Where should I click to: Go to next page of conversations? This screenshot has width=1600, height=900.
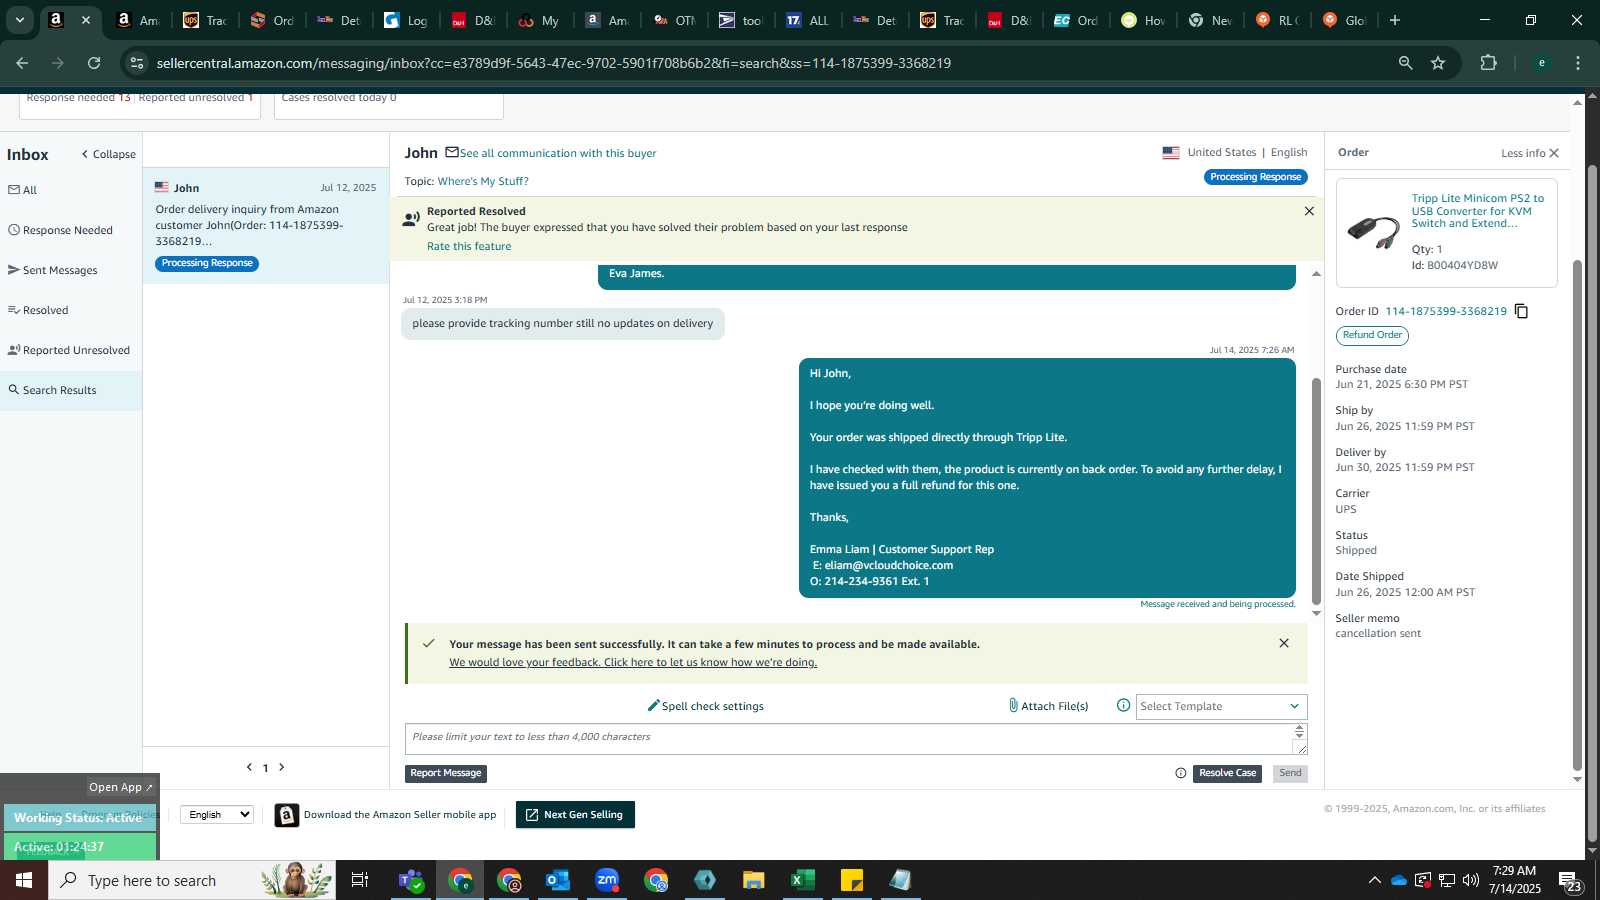pyautogui.click(x=282, y=767)
